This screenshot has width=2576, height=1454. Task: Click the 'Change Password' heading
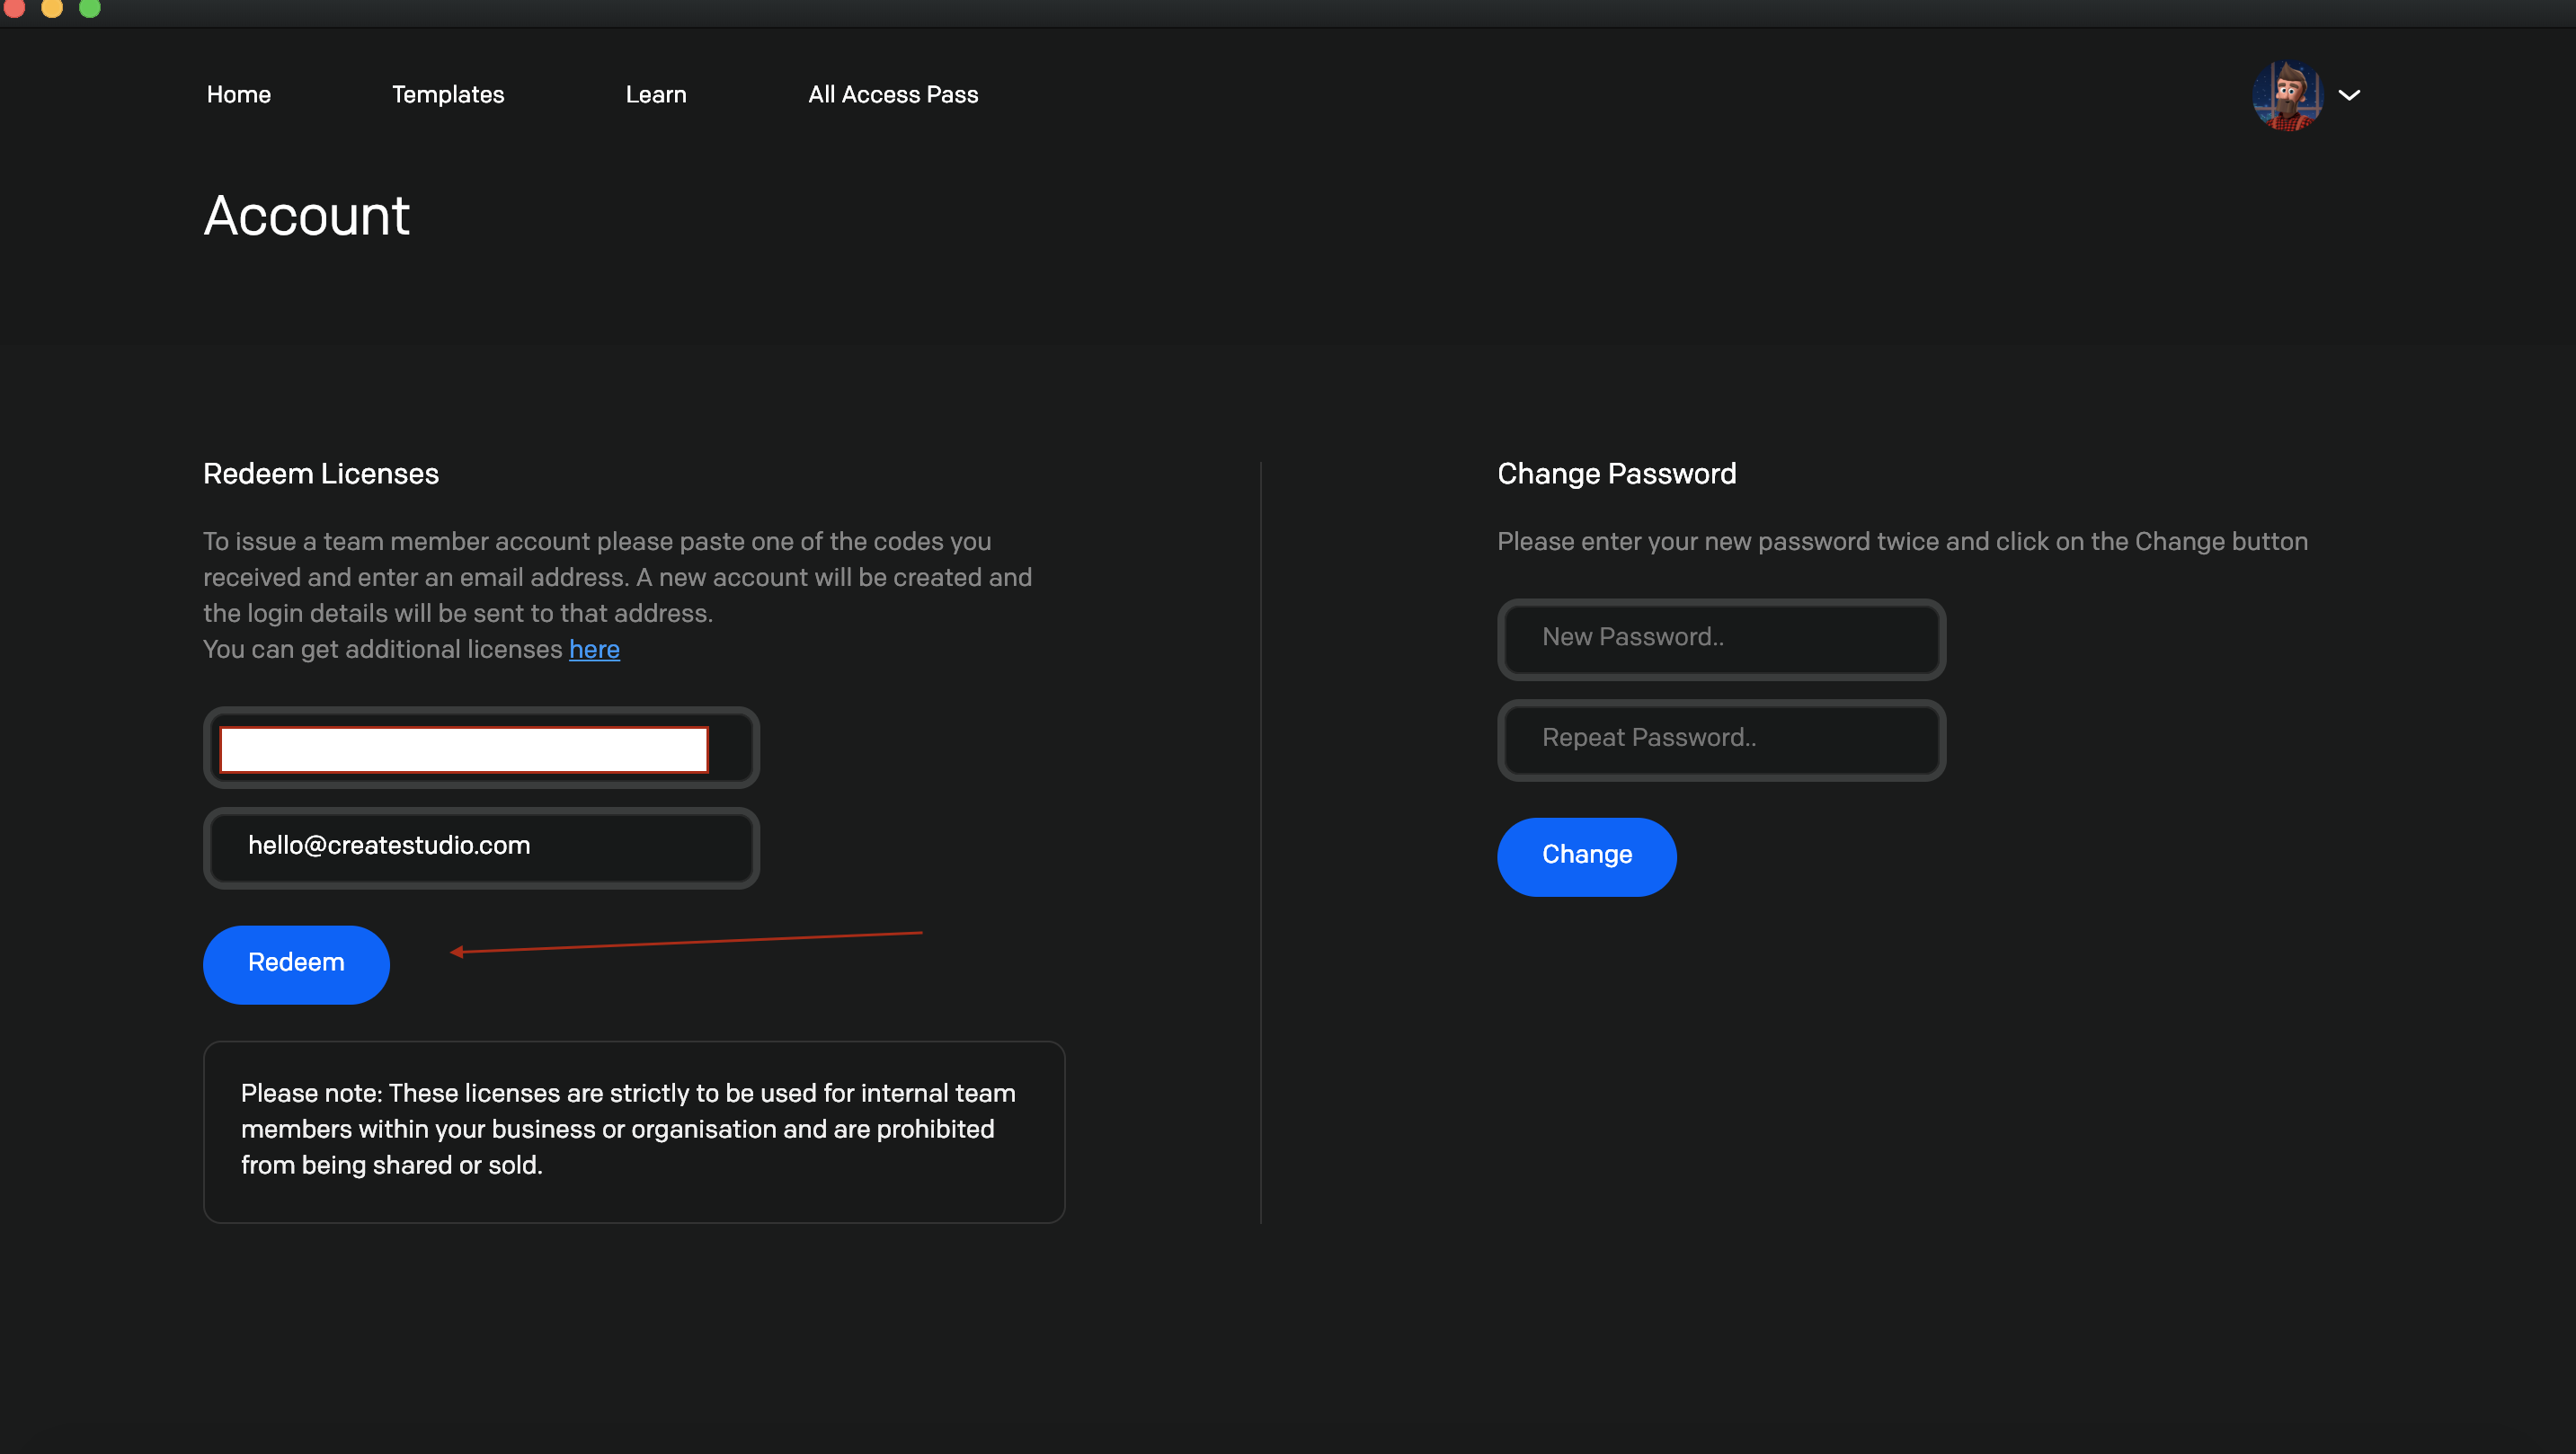tap(1616, 473)
